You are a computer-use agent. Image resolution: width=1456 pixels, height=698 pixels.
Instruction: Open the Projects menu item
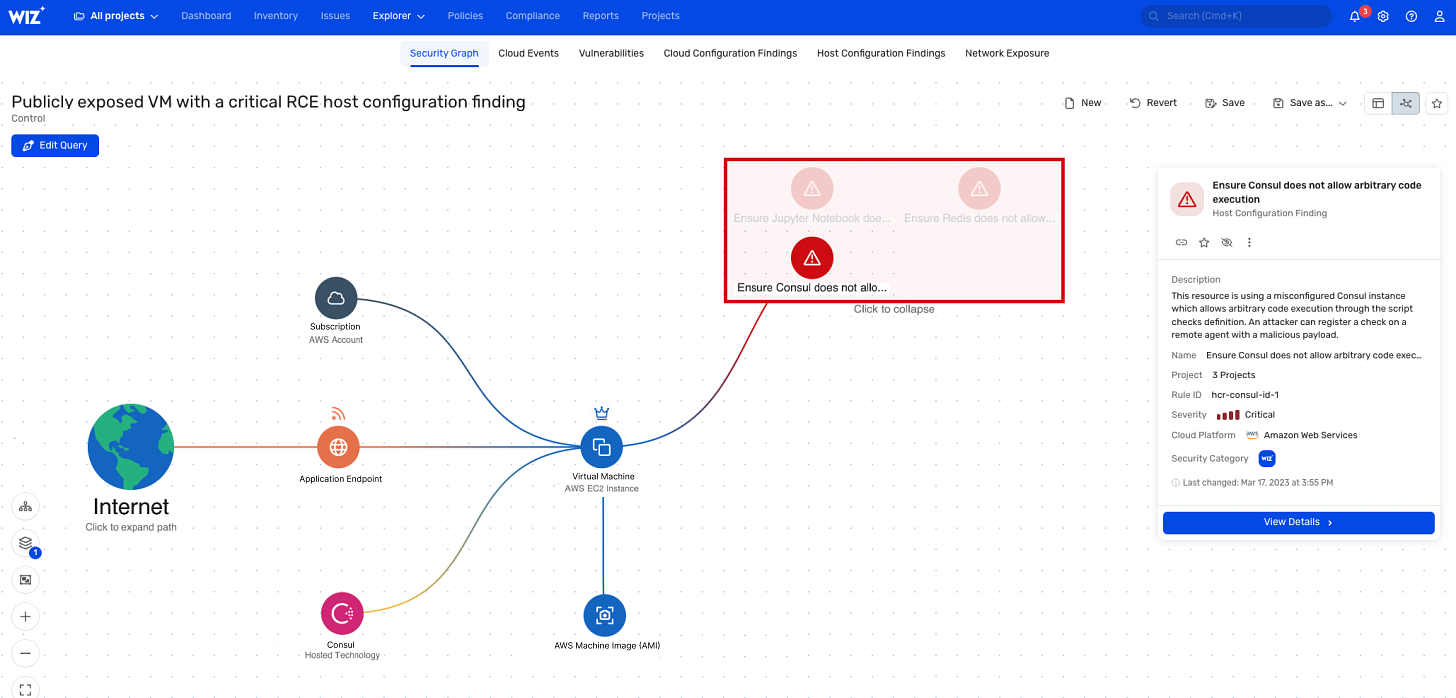point(660,16)
